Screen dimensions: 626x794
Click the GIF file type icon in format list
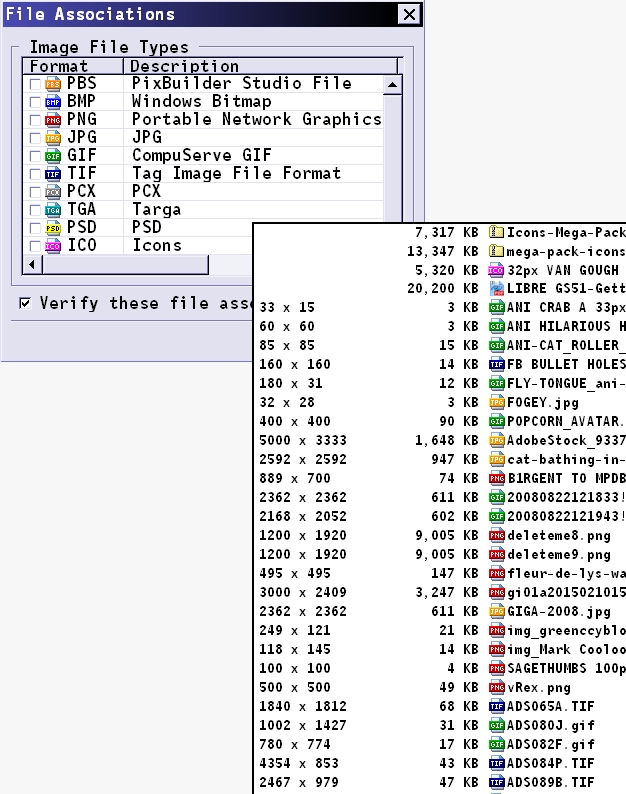pyautogui.click(x=53, y=156)
